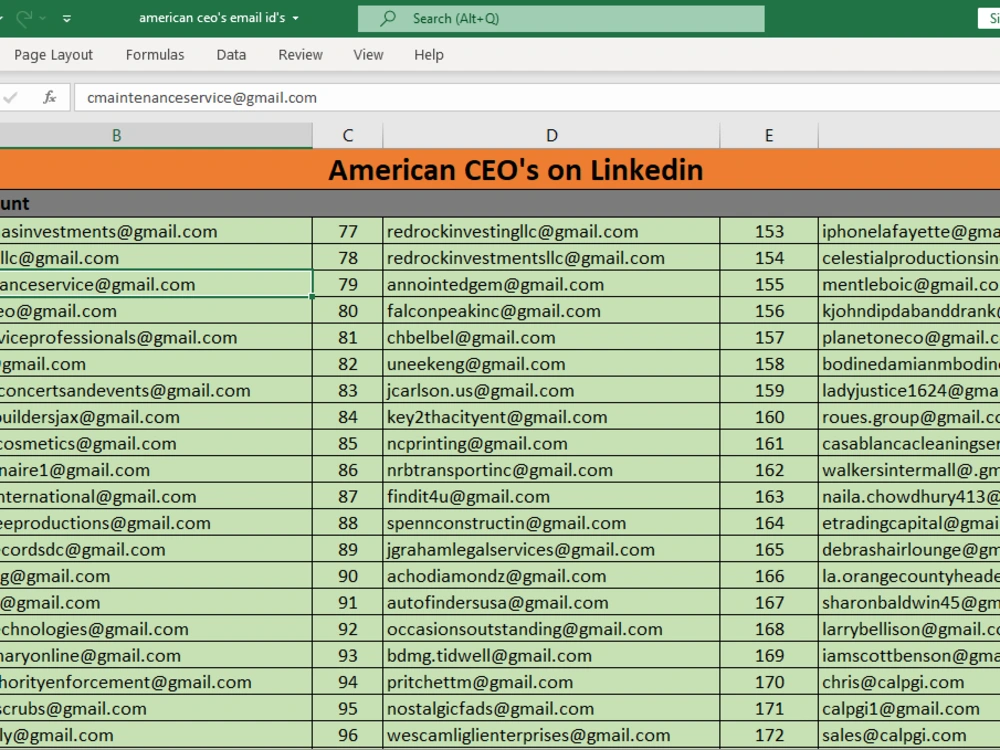Select cell eeproductions@gmail.com

(x=156, y=523)
